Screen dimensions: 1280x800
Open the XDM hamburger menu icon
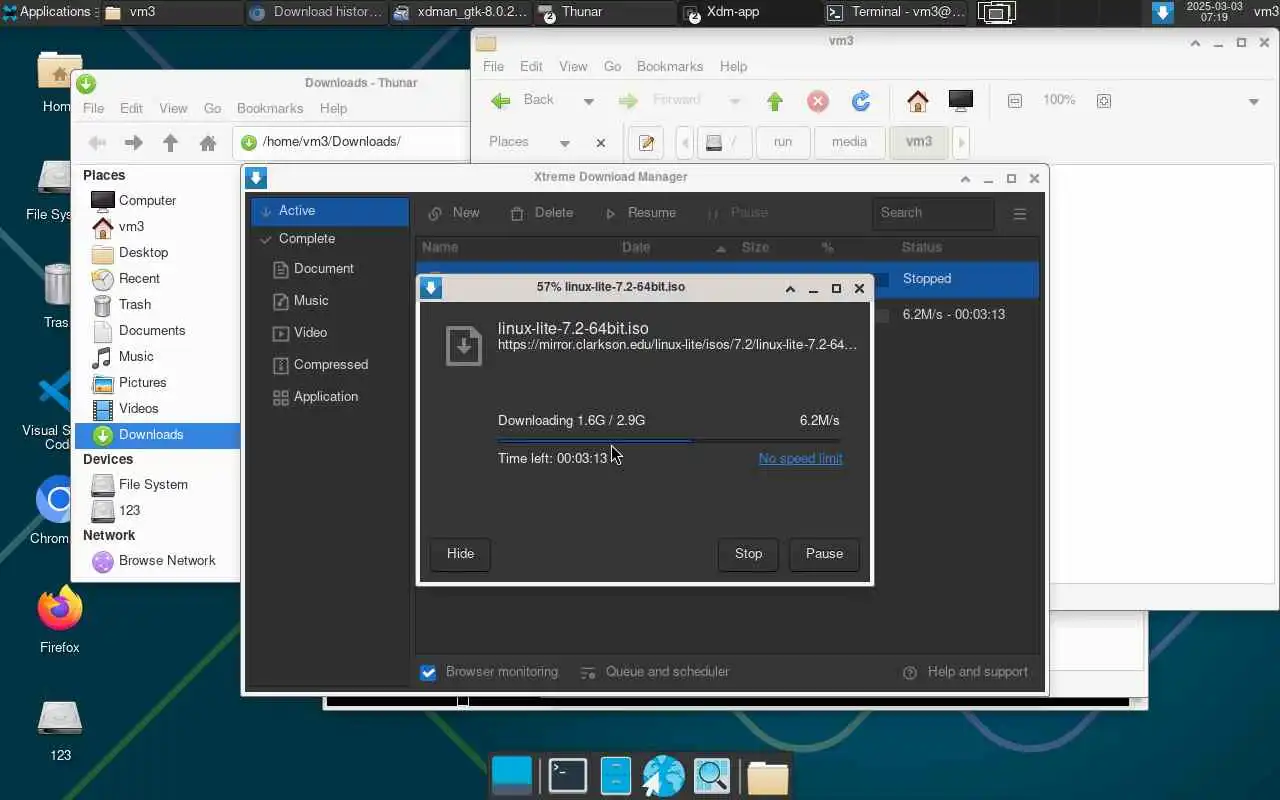point(1020,214)
